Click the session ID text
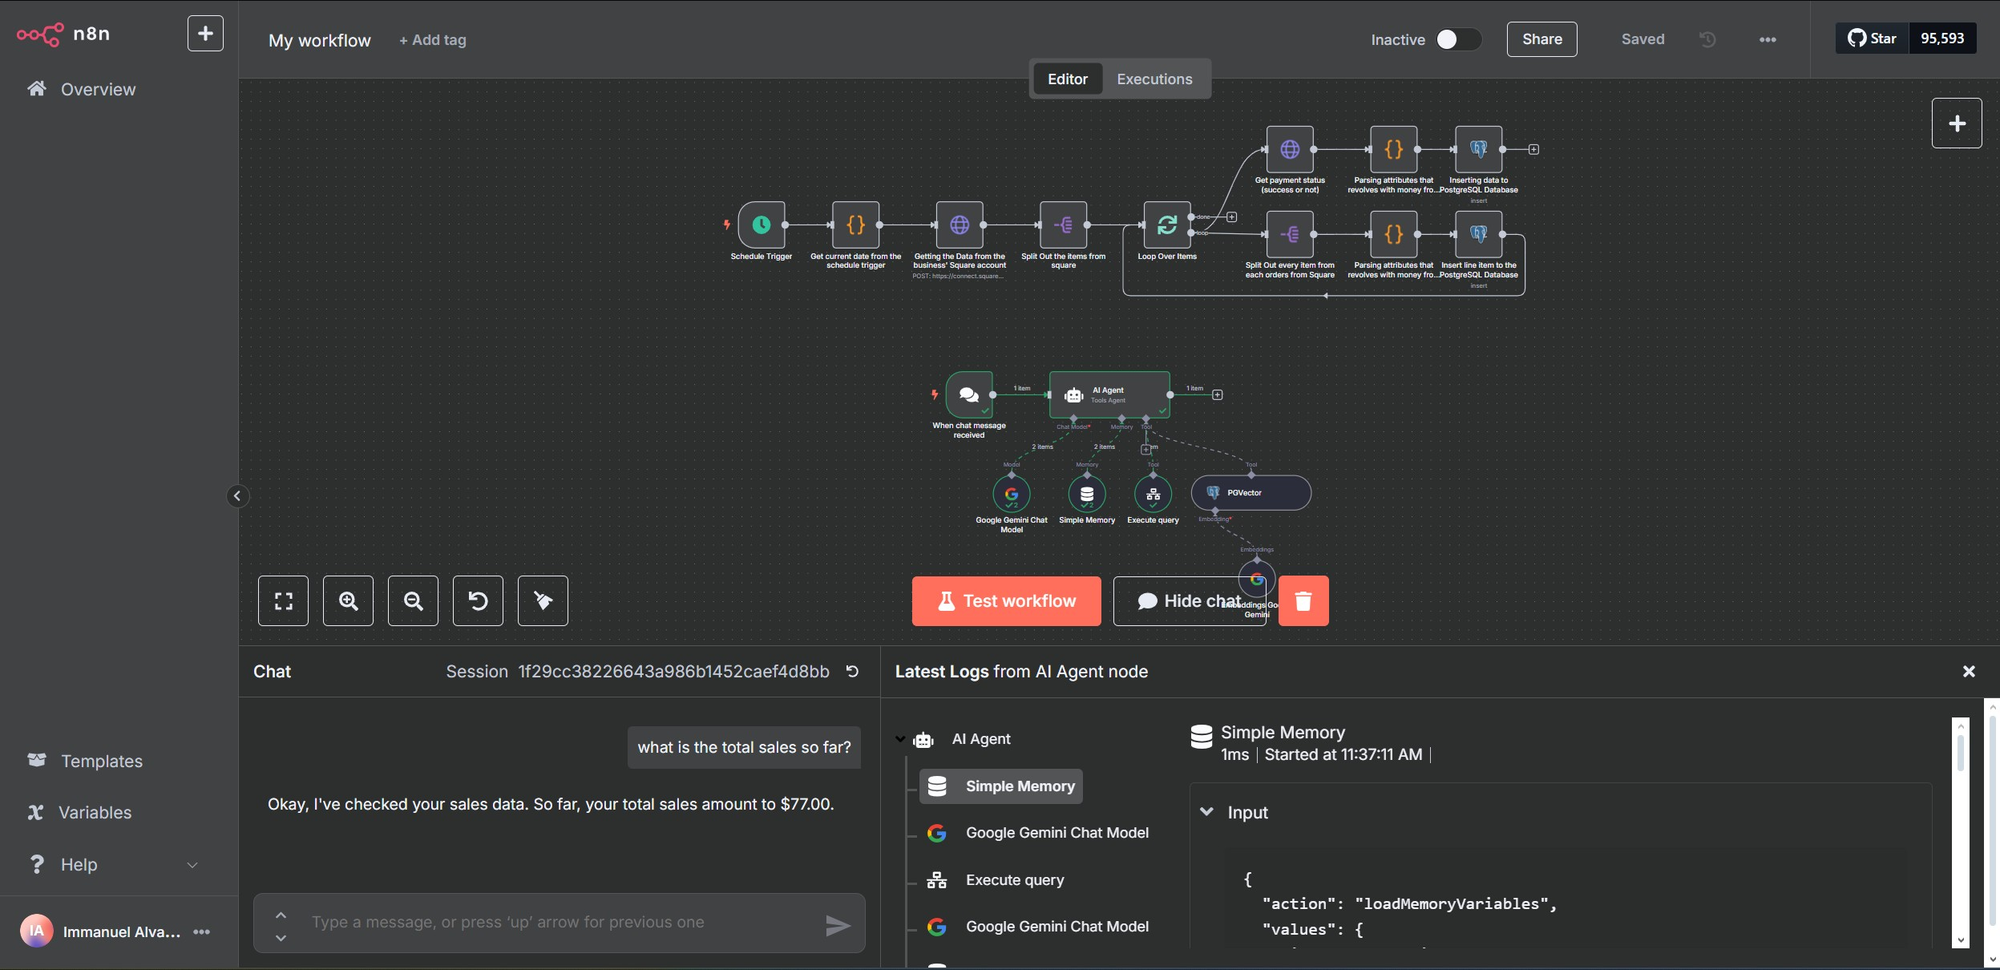 pos(673,672)
